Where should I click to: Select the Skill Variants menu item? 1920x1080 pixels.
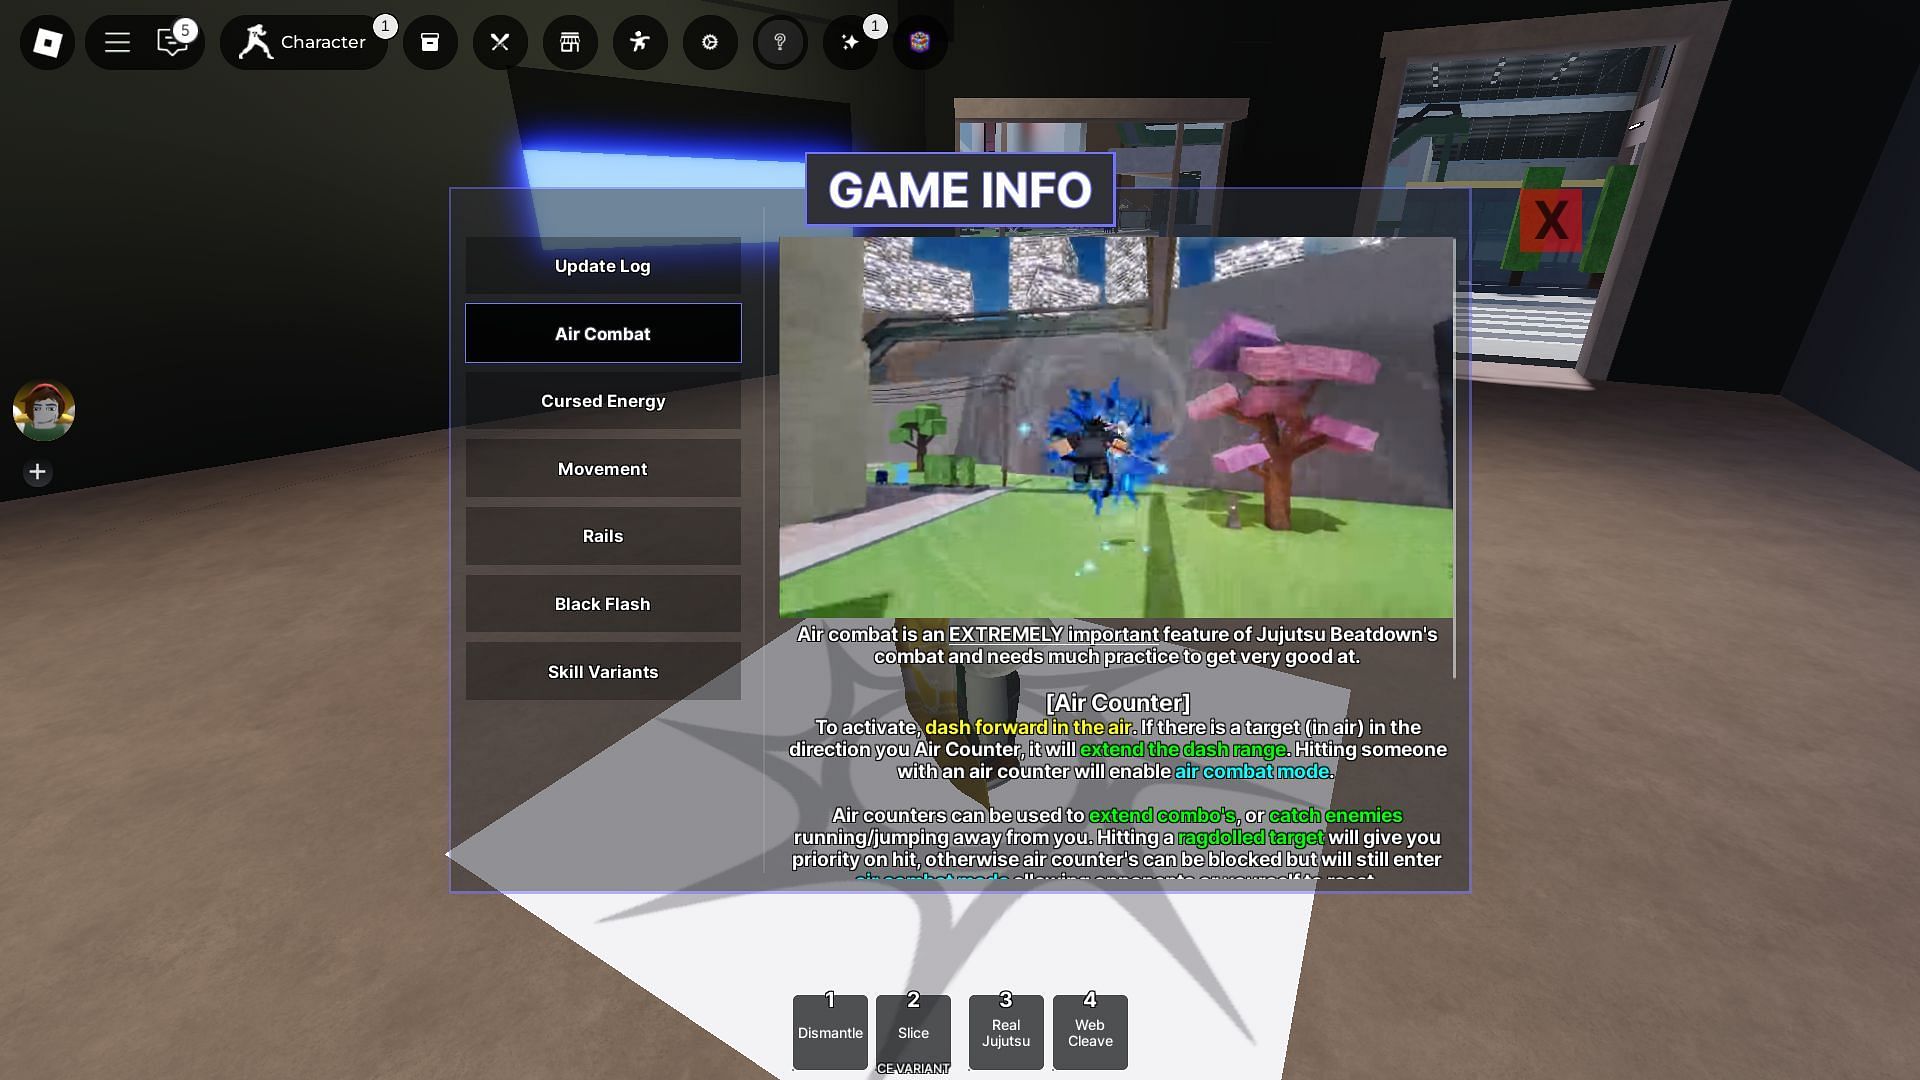[x=603, y=671]
